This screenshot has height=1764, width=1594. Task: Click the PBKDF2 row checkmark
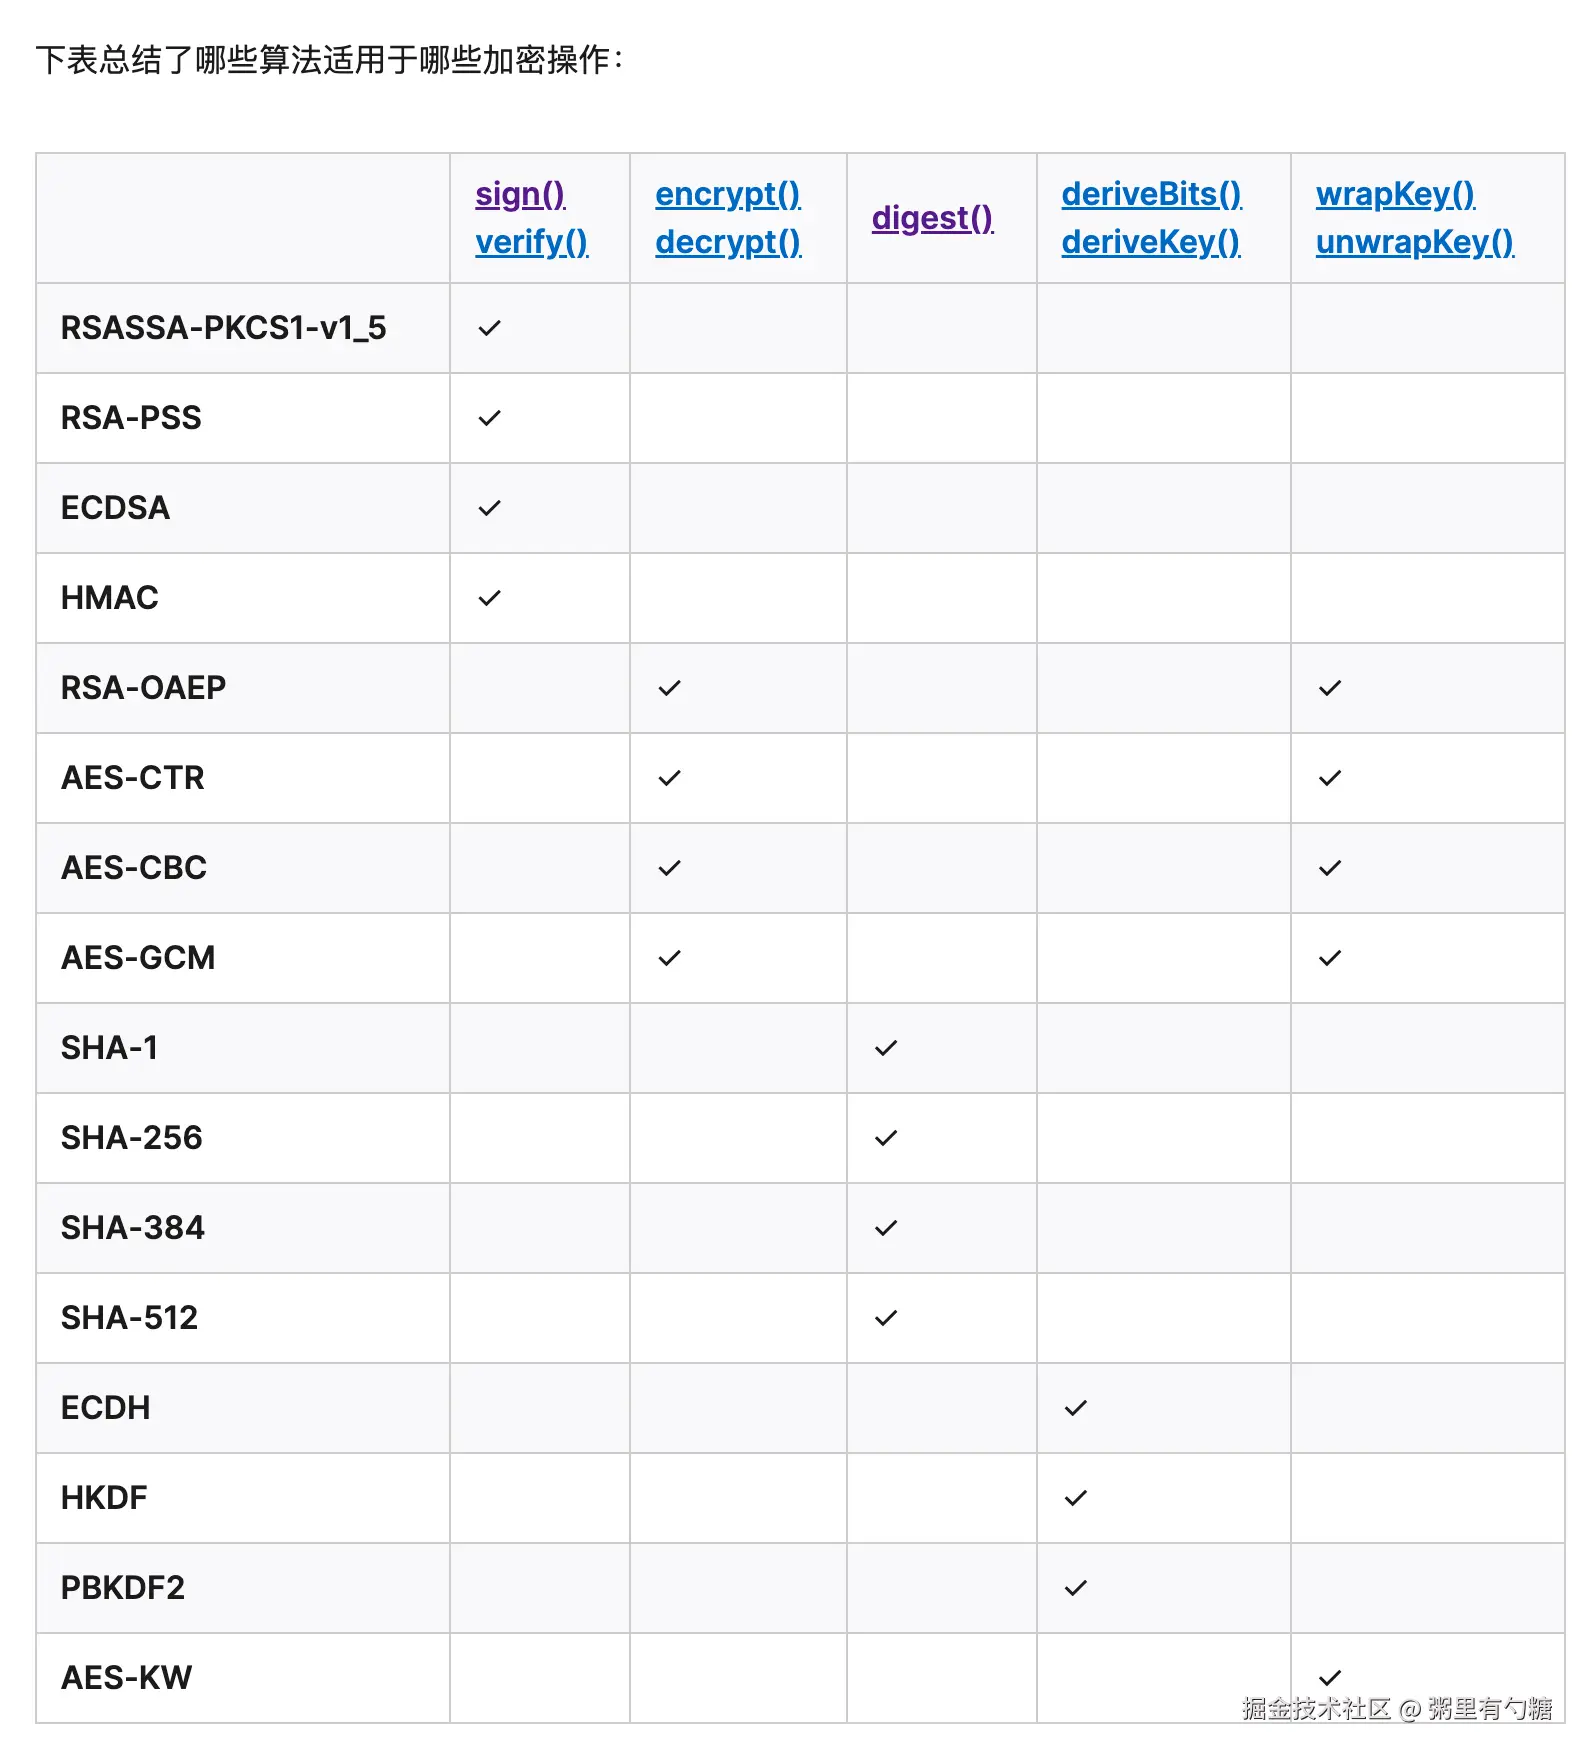(x=1075, y=1588)
